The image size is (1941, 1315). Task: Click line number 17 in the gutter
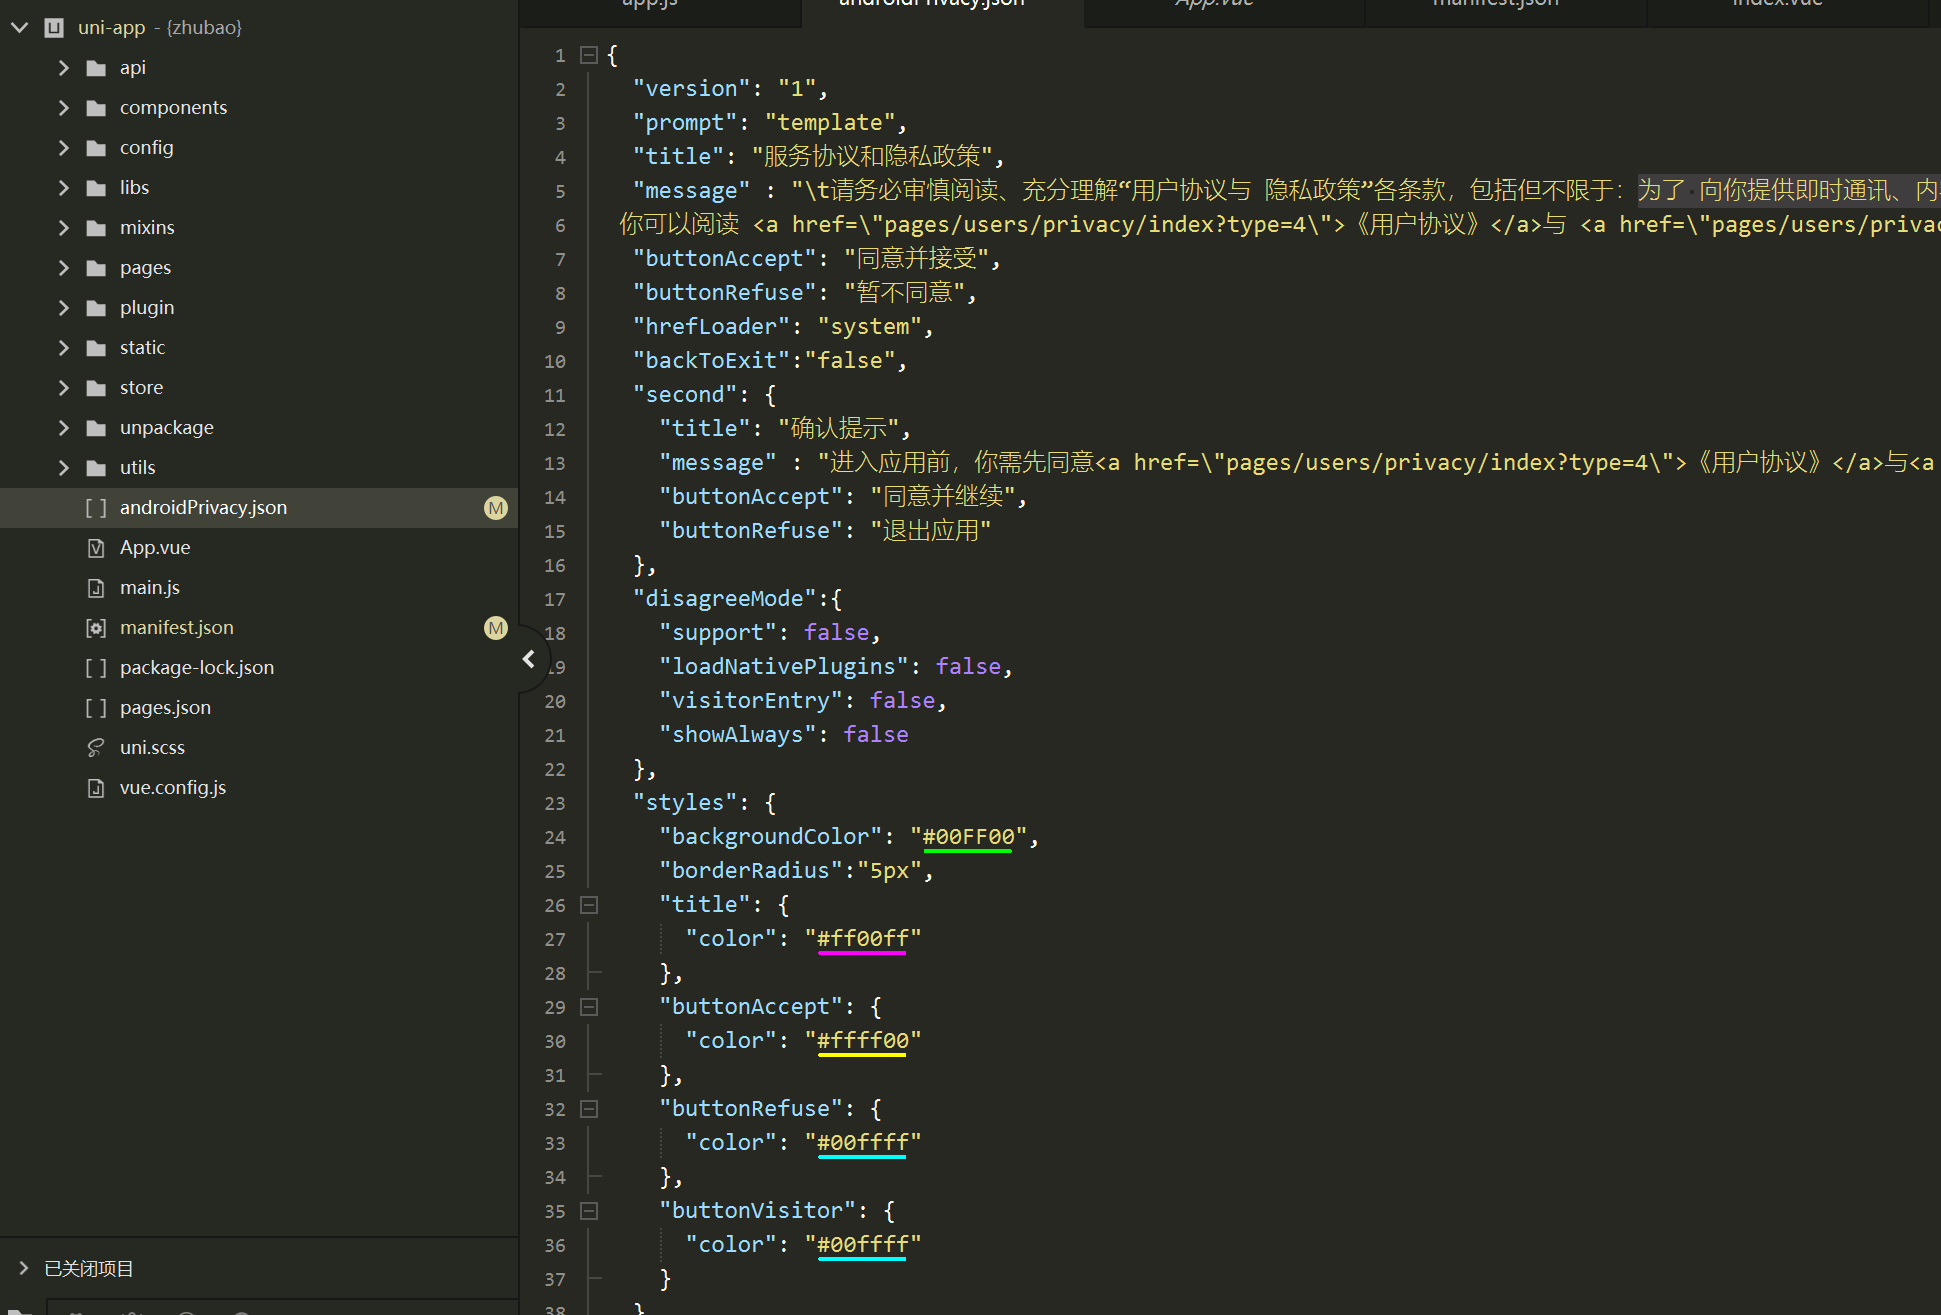coord(555,599)
